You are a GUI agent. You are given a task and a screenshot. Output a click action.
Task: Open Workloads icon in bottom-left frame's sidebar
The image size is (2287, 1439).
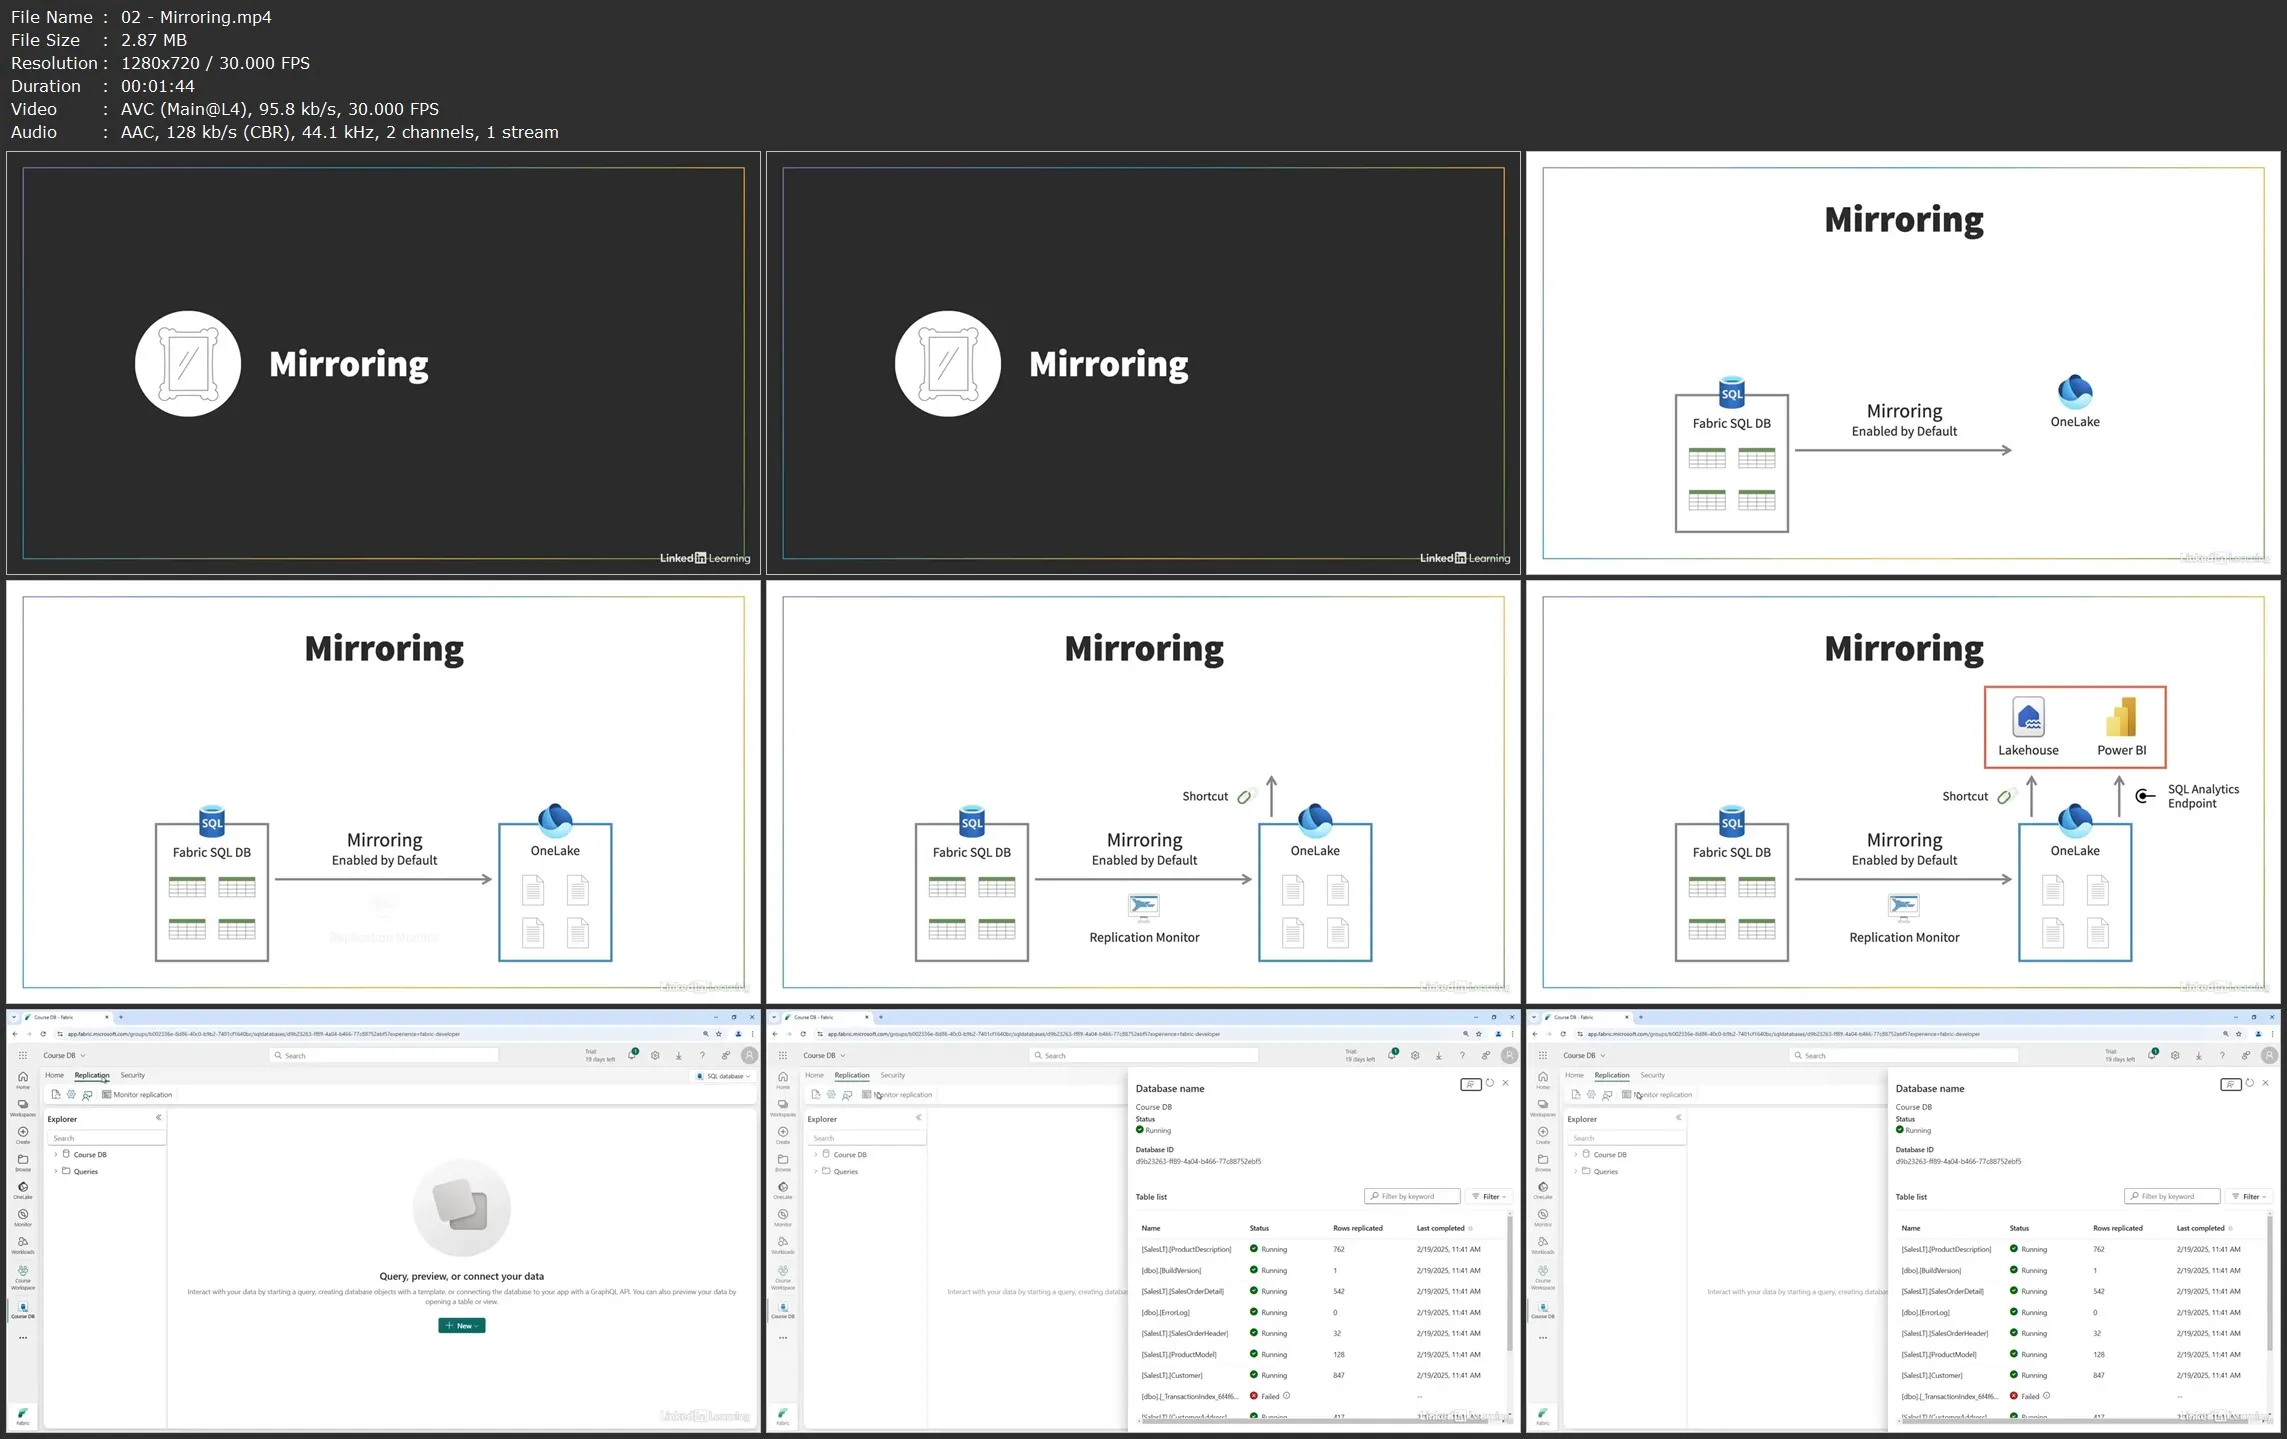(22, 1245)
